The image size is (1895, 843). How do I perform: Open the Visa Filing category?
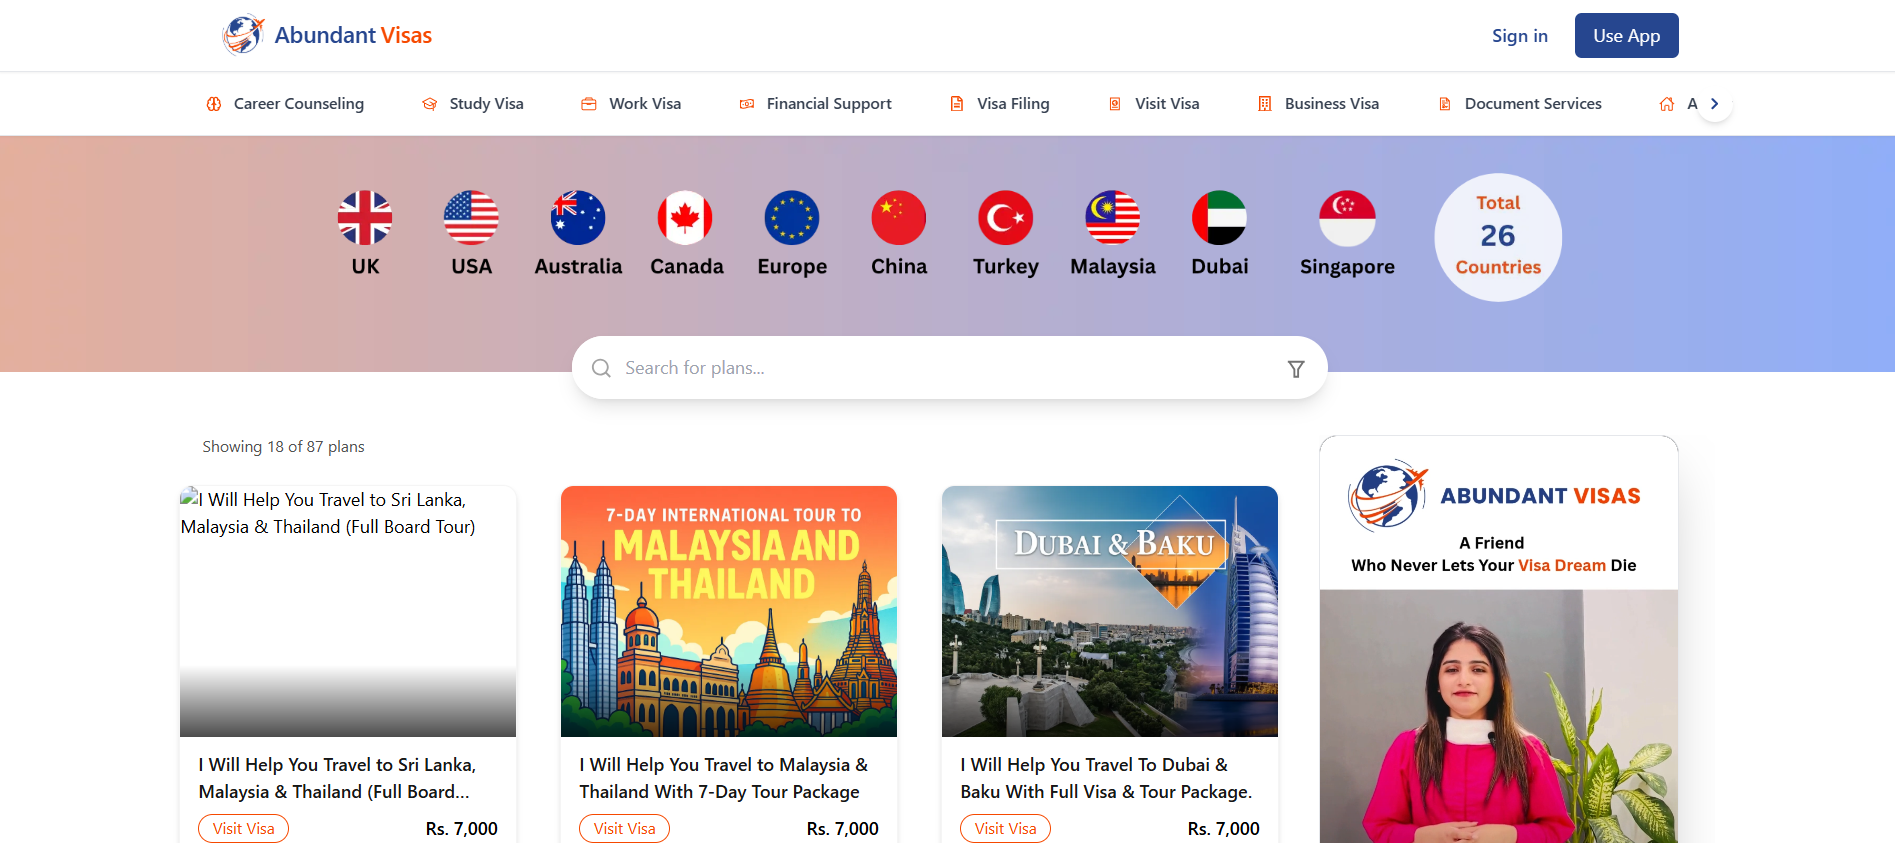tap(999, 104)
